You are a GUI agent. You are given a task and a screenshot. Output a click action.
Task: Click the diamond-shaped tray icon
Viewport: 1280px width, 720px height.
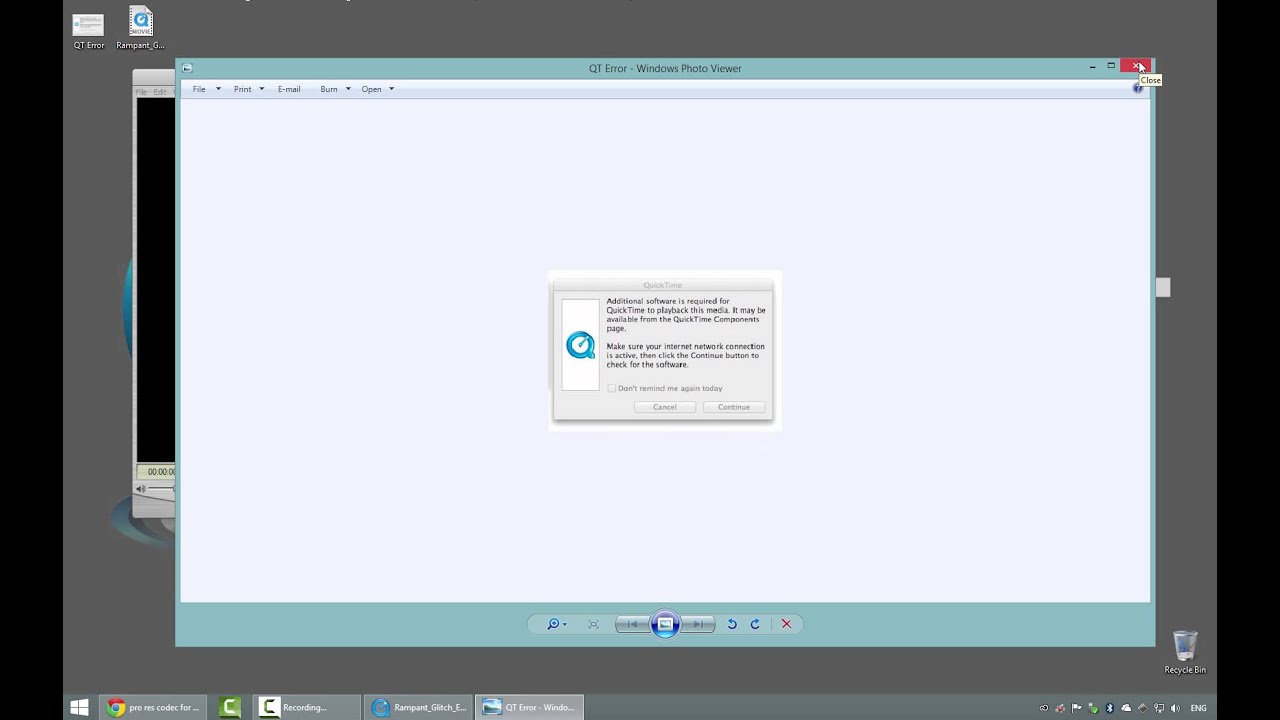tap(1143, 708)
